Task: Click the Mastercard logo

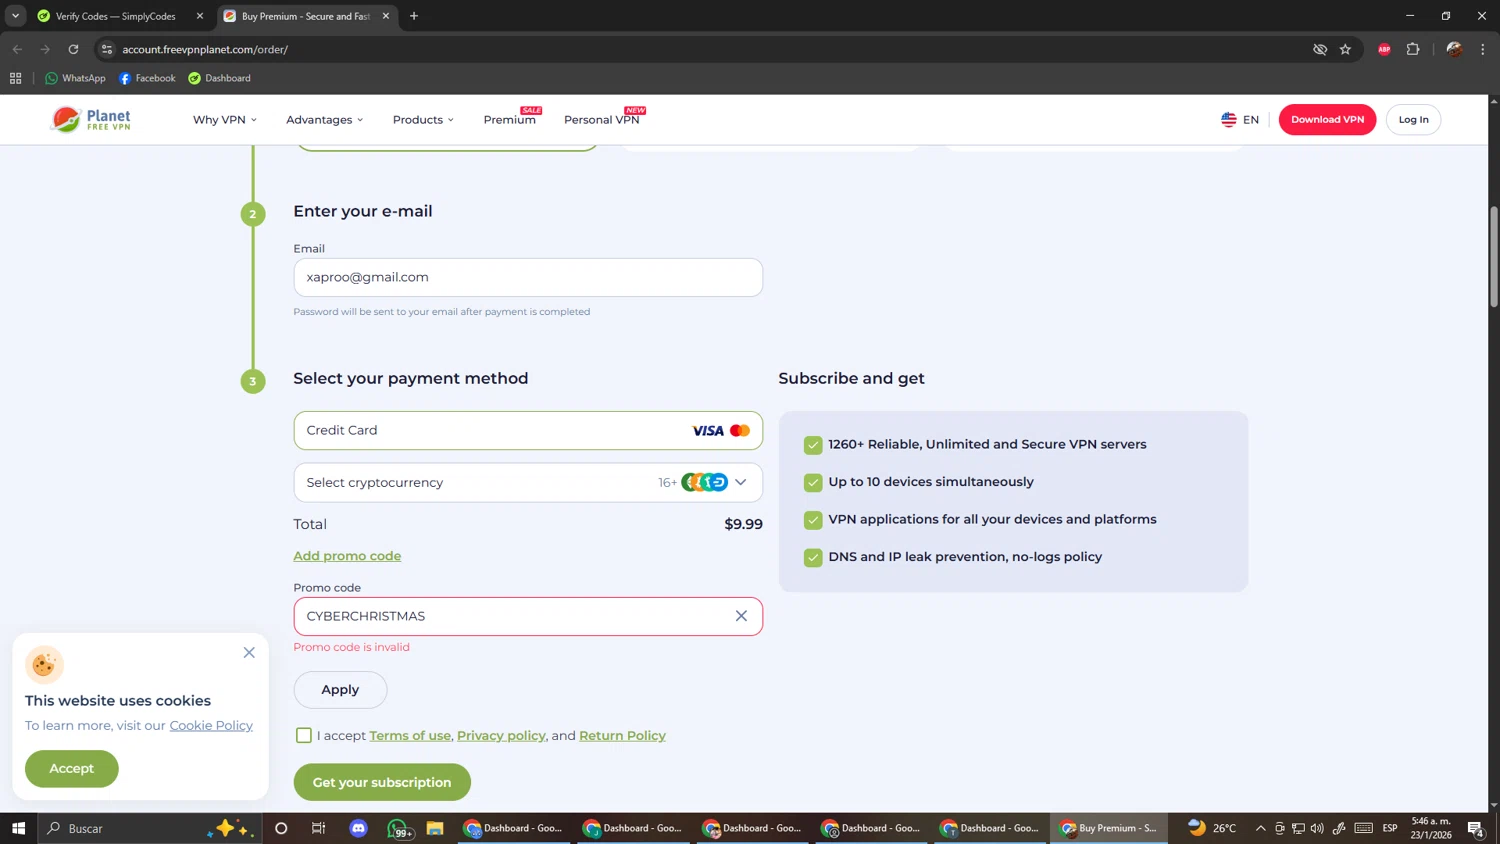Action: (x=740, y=431)
